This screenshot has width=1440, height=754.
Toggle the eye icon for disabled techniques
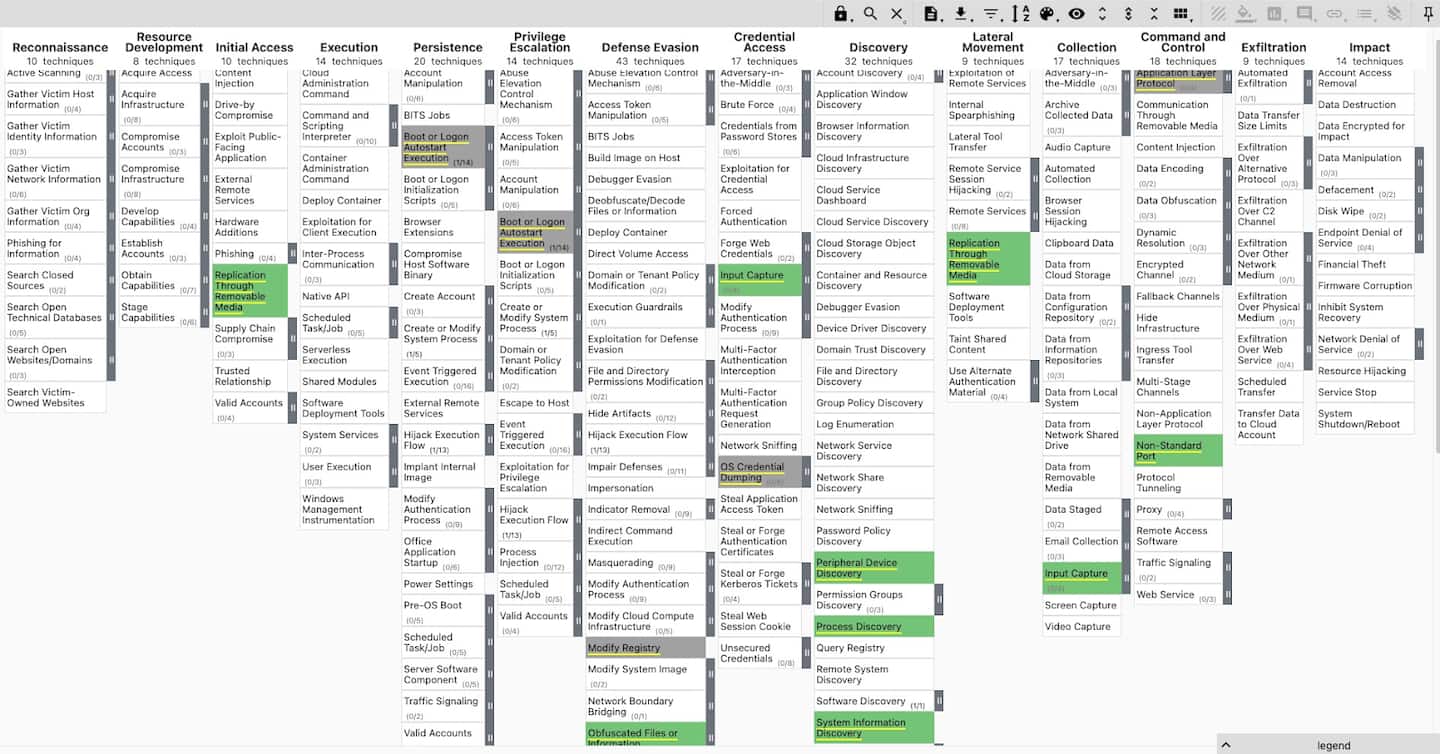(x=1076, y=14)
